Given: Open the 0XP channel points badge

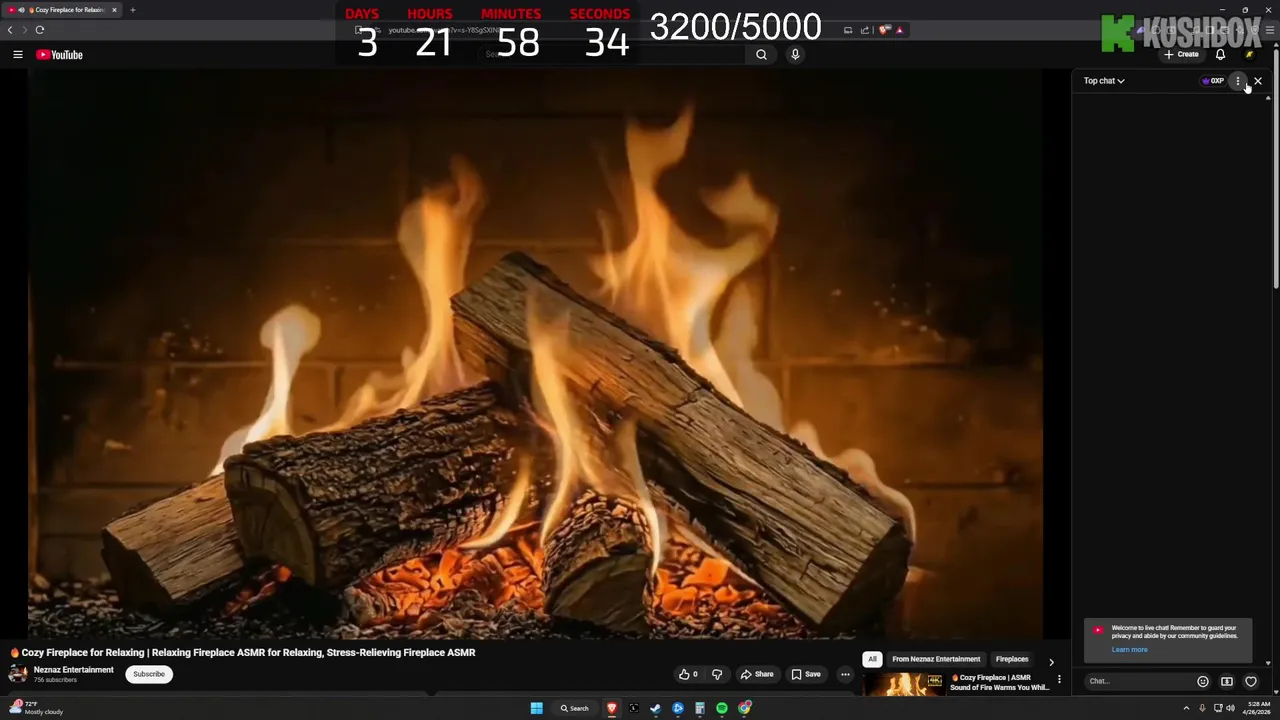Looking at the screenshot, I should pos(1213,81).
